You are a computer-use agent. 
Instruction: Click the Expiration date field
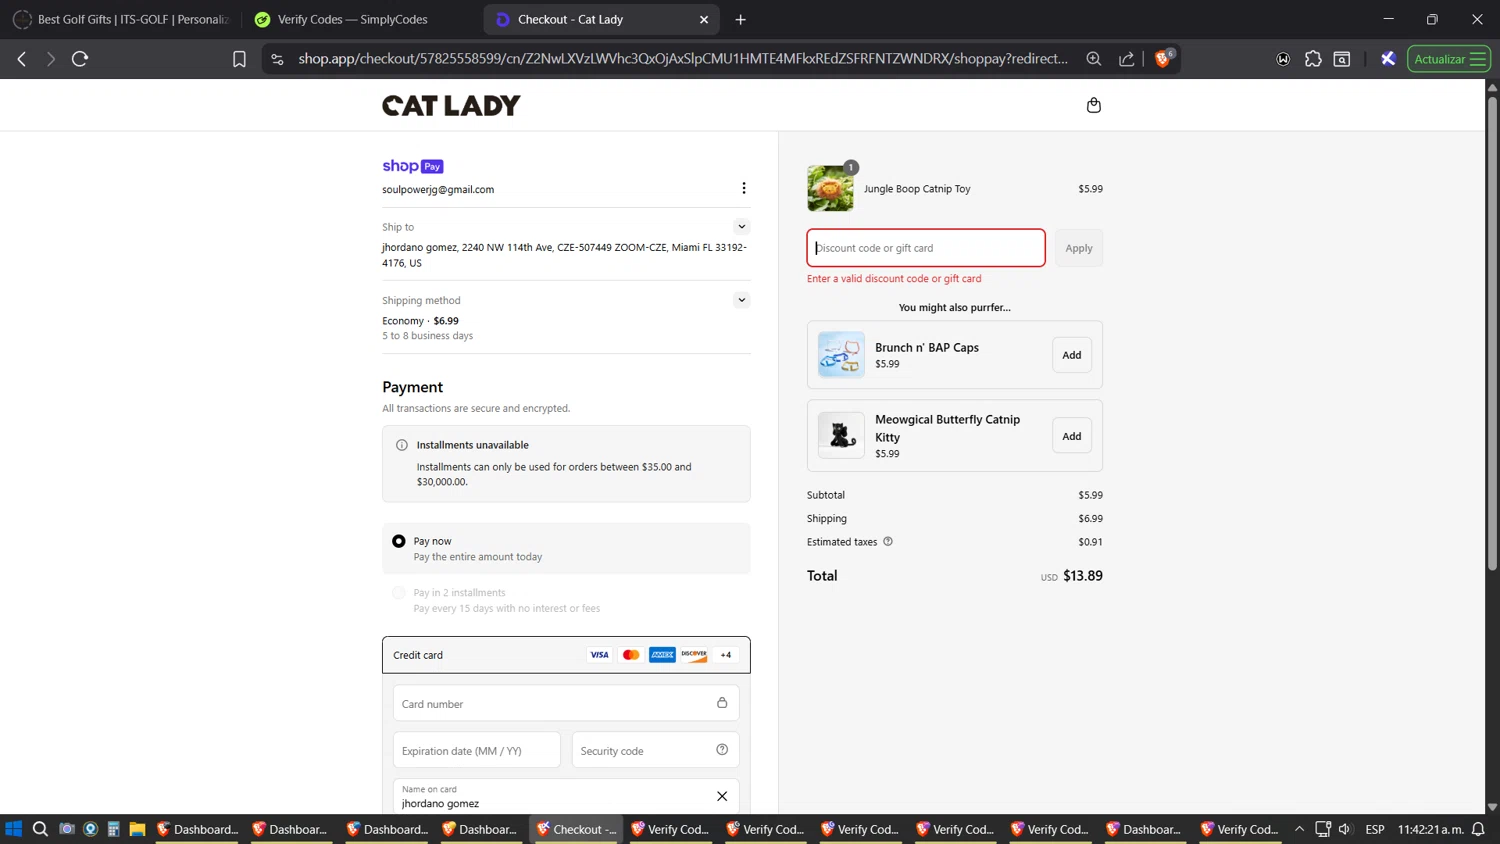477,750
